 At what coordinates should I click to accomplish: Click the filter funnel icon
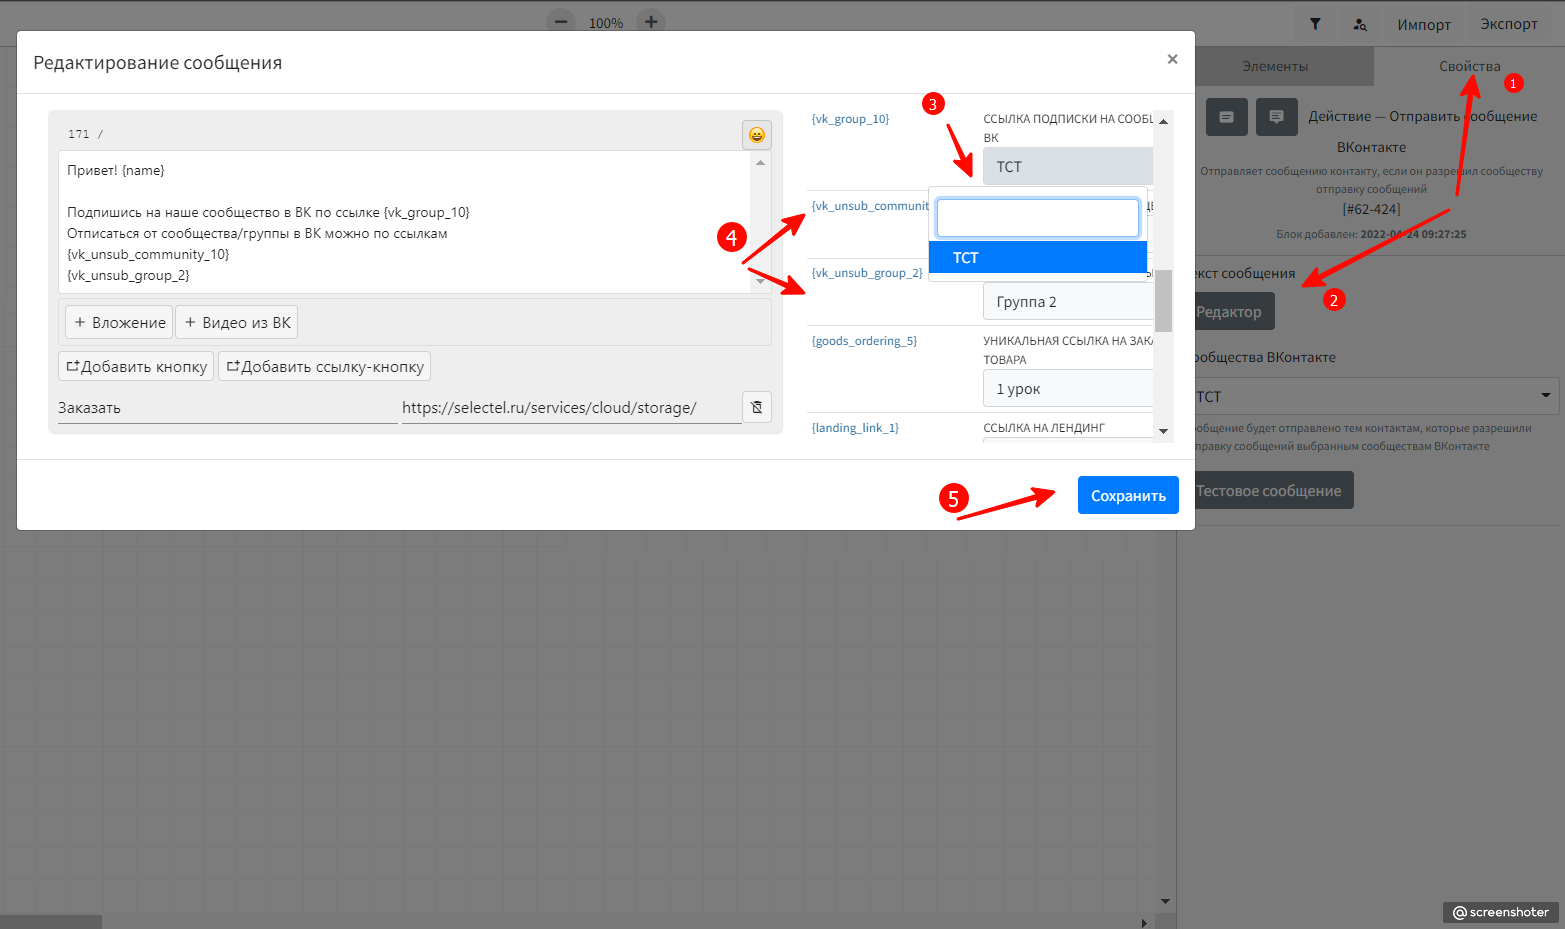coord(1315,24)
